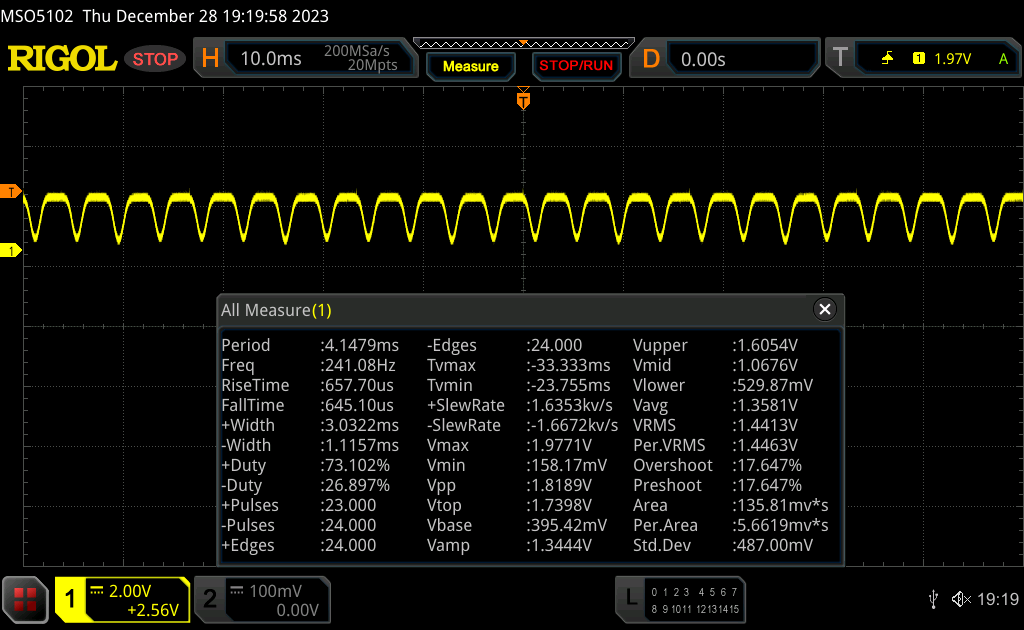Click the USB connection status icon
1024x630 pixels.
pyautogui.click(x=933, y=599)
